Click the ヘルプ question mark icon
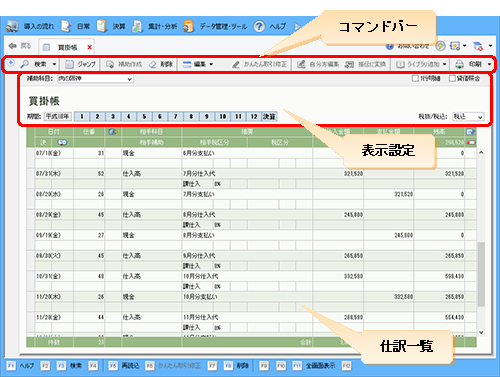 [x=259, y=26]
